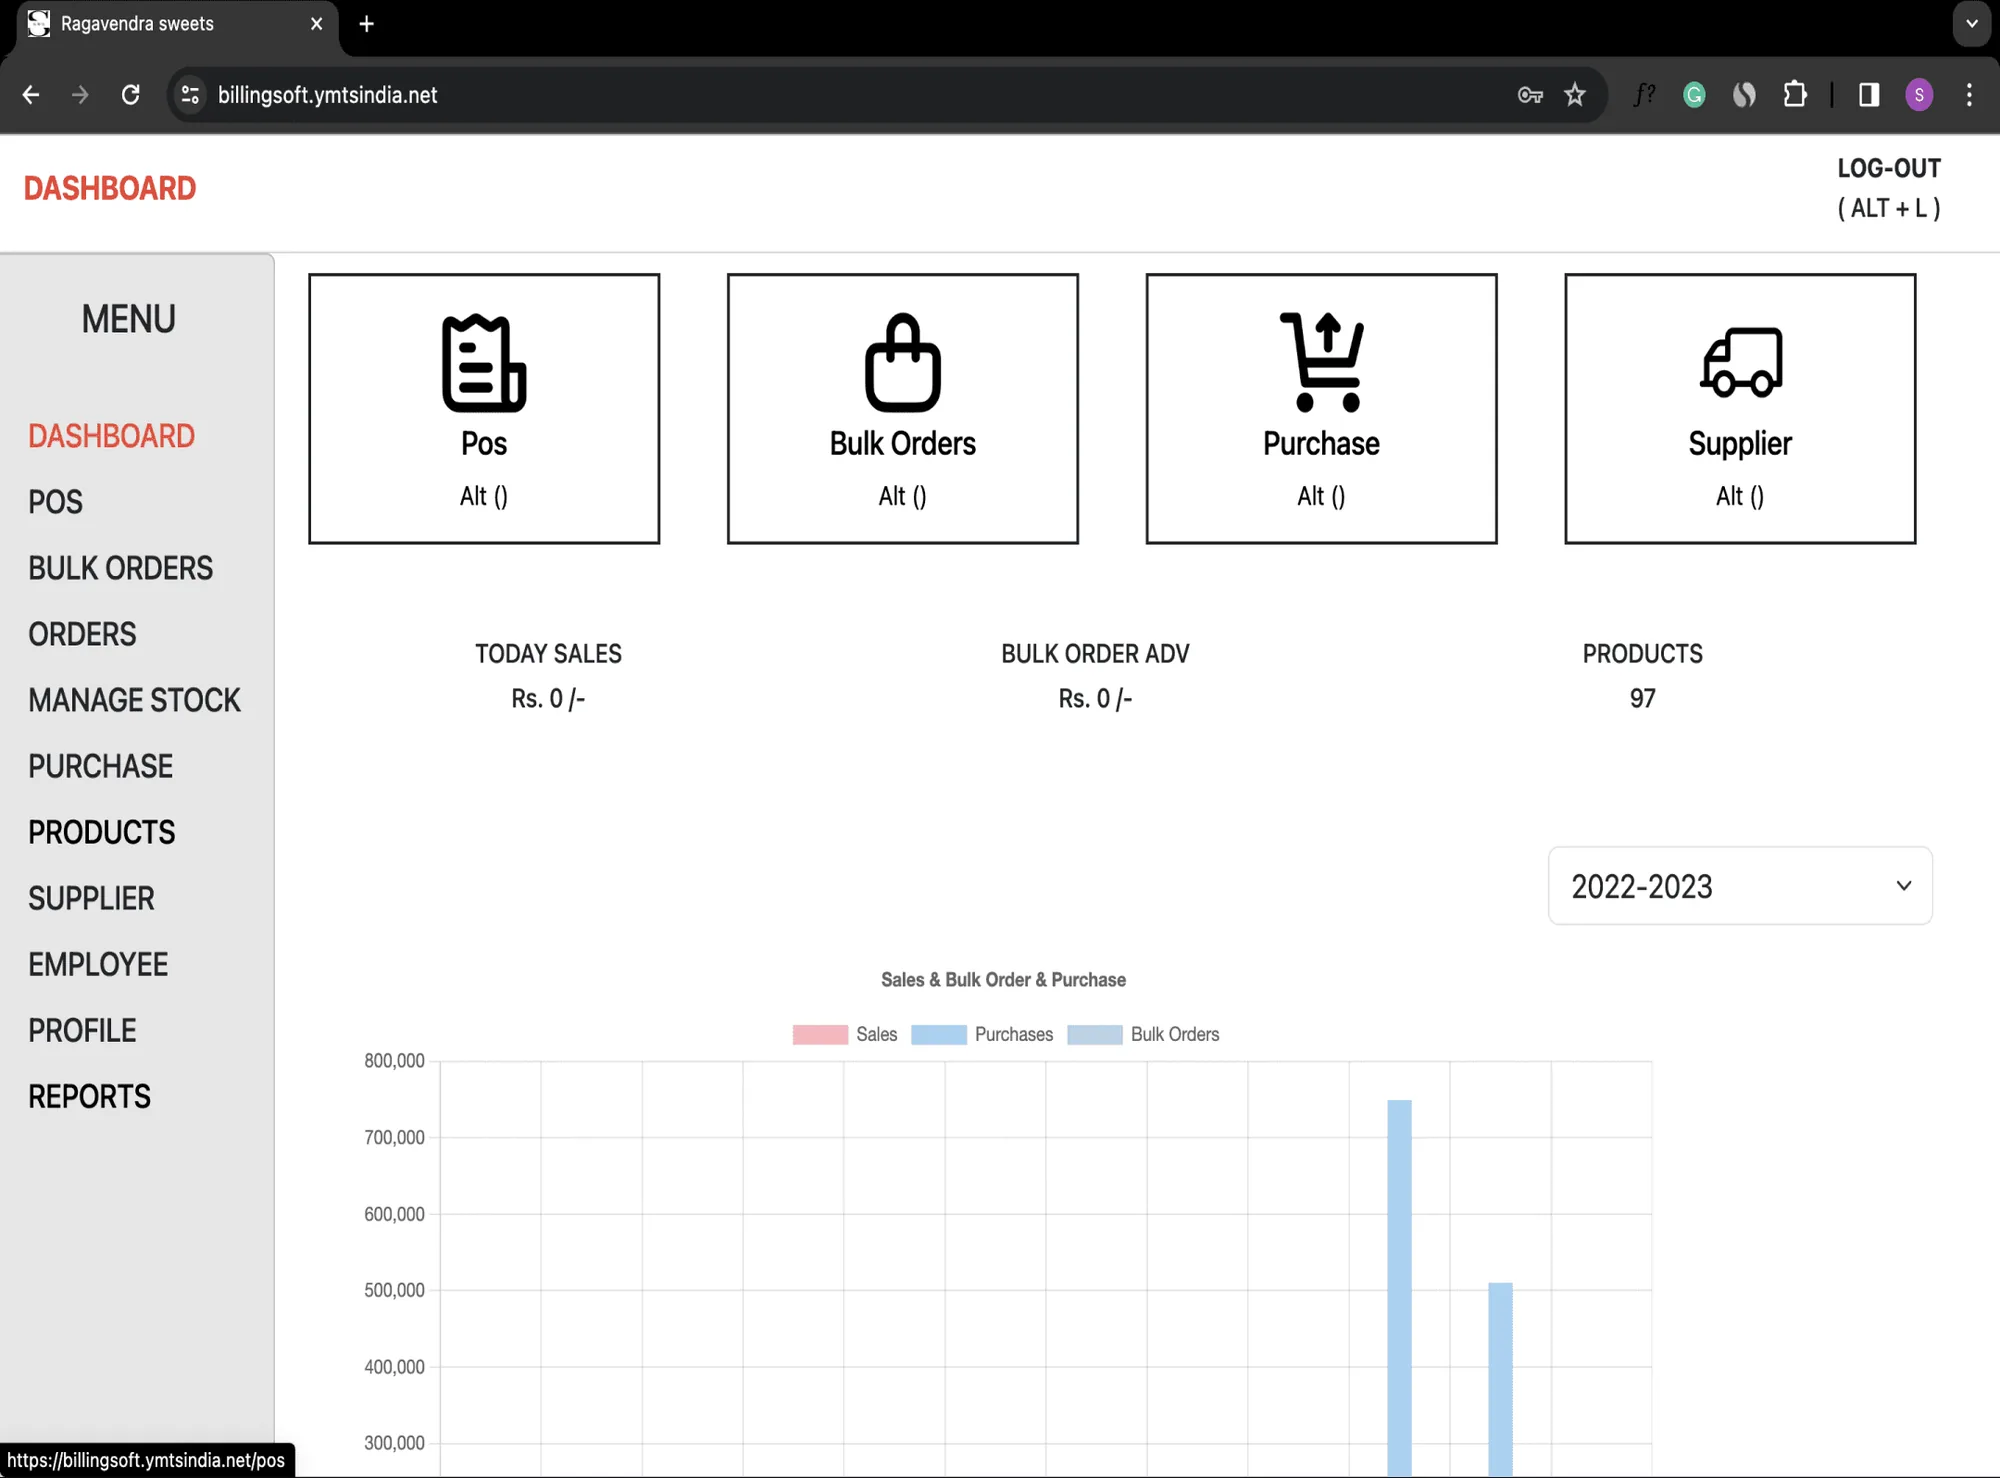Open the Grammarly extension icon

1694,95
